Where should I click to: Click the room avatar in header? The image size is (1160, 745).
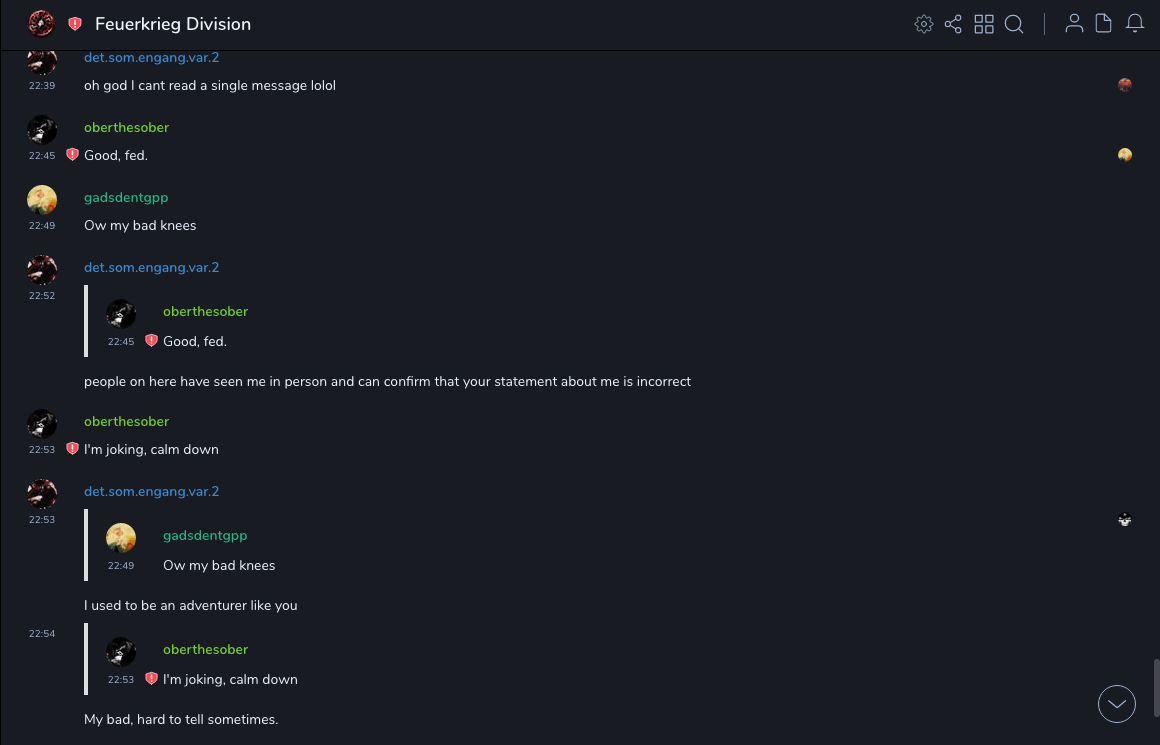click(x=41, y=23)
